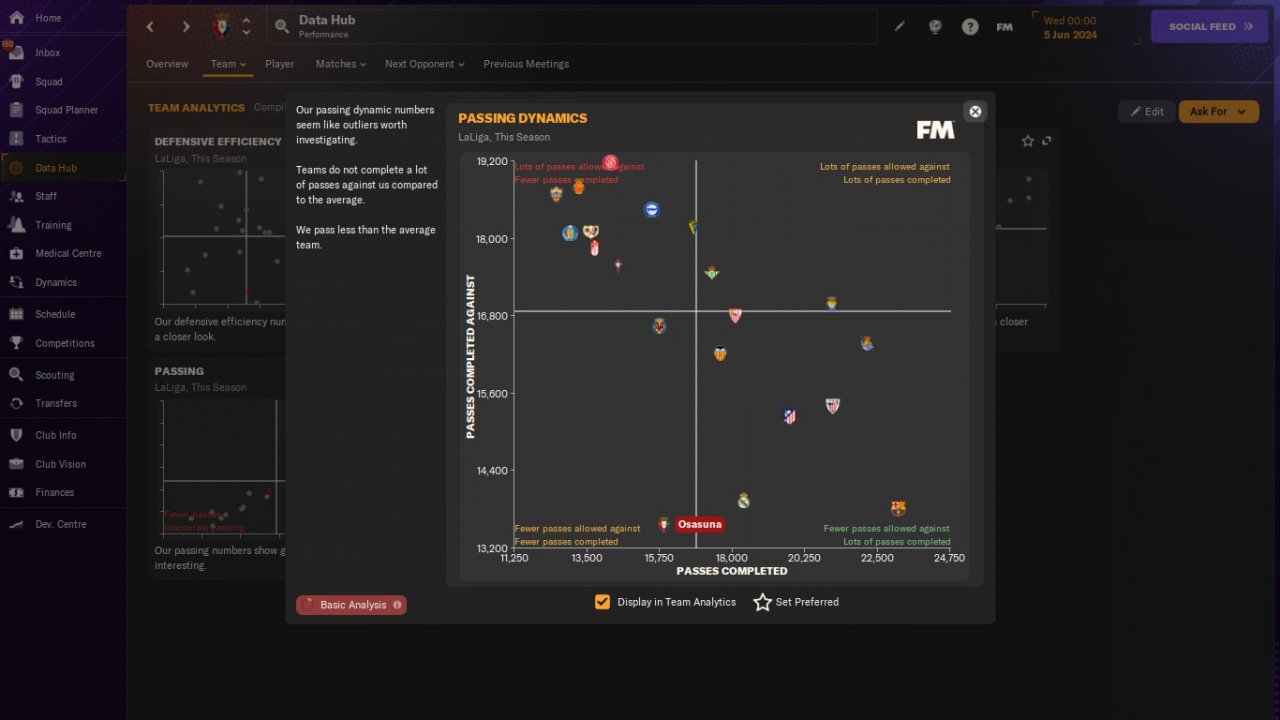Open the help question mark icon
Screen dimensions: 1280x720
970,27
